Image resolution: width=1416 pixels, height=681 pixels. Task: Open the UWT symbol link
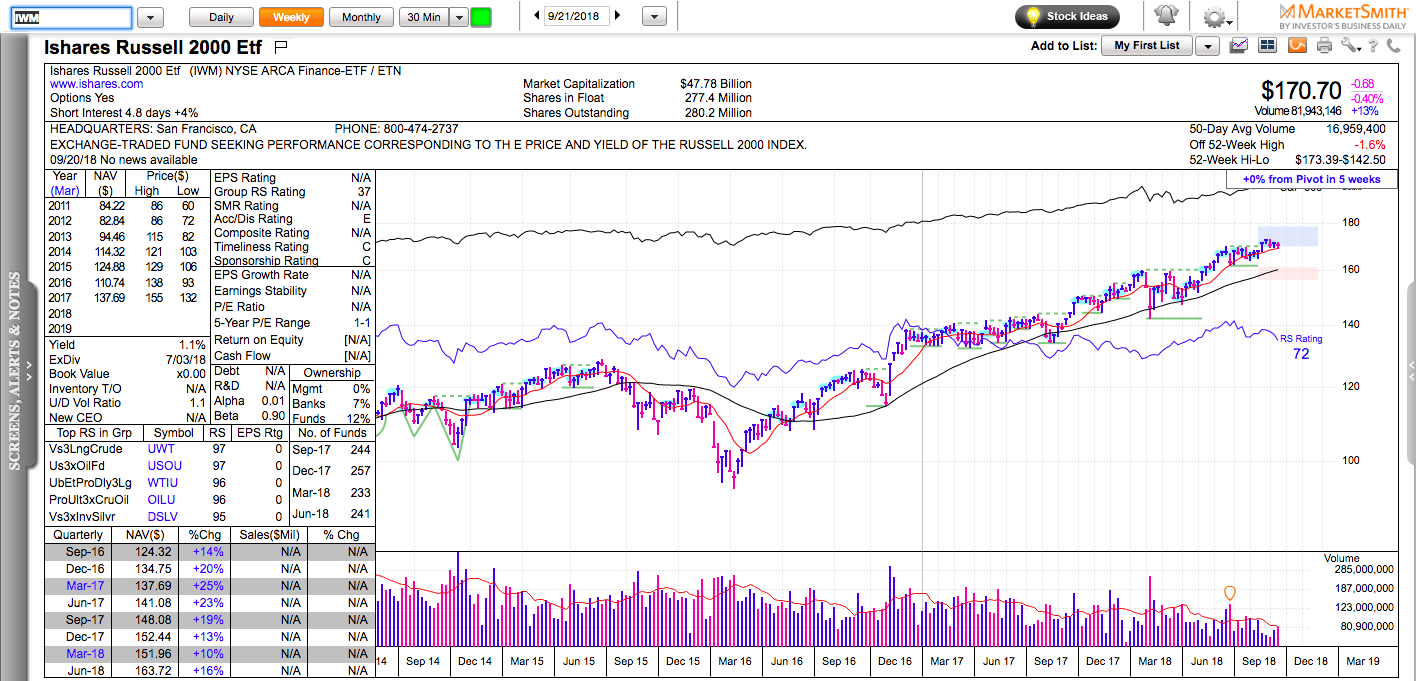(x=161, y=449)
